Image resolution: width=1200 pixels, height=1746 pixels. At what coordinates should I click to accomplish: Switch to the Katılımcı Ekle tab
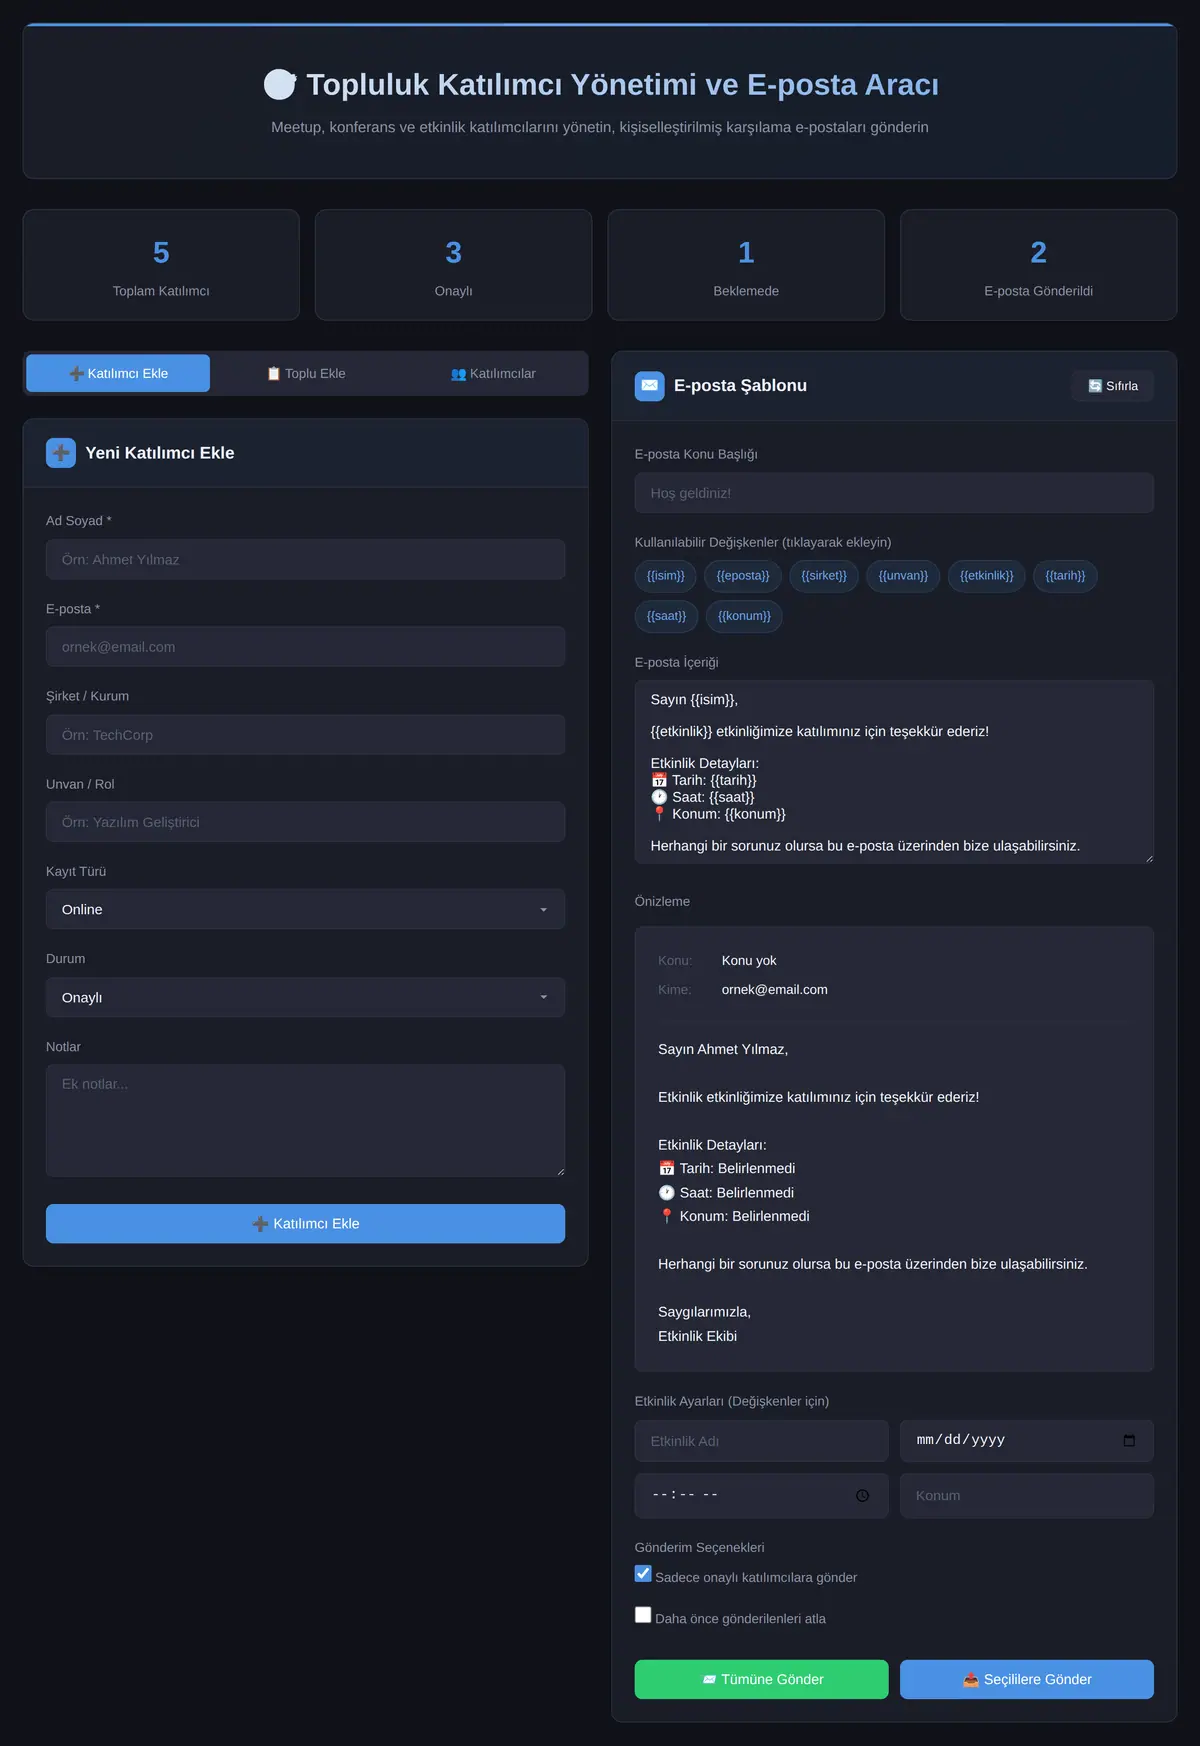pos(118,373)
